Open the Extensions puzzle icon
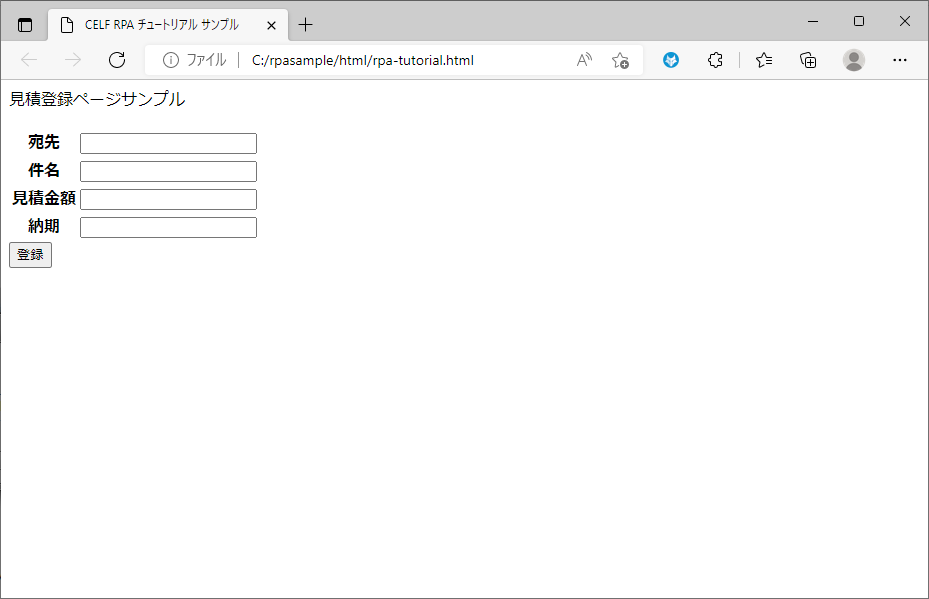 715,60
